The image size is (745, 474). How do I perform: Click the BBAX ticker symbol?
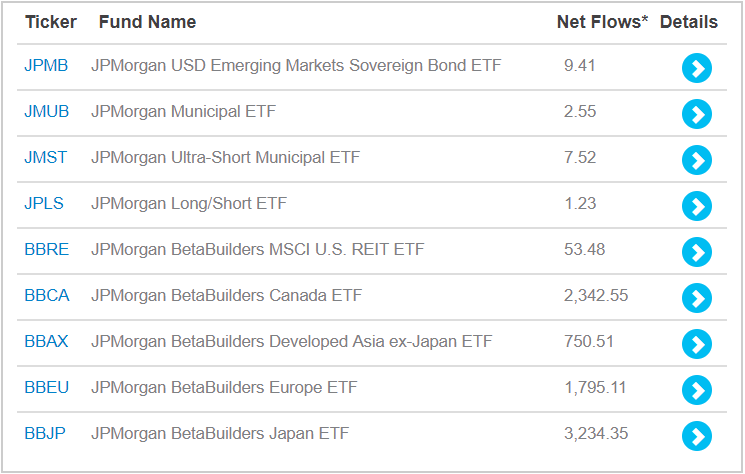point(46,342)
